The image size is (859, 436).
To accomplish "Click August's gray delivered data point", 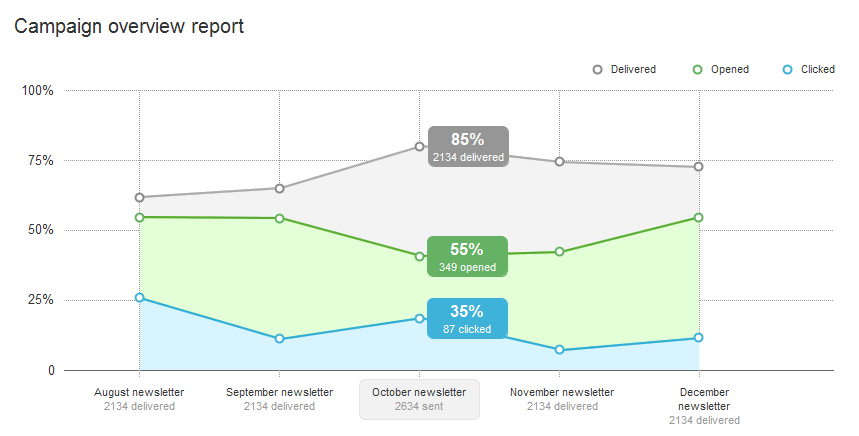I will (139, 198).
